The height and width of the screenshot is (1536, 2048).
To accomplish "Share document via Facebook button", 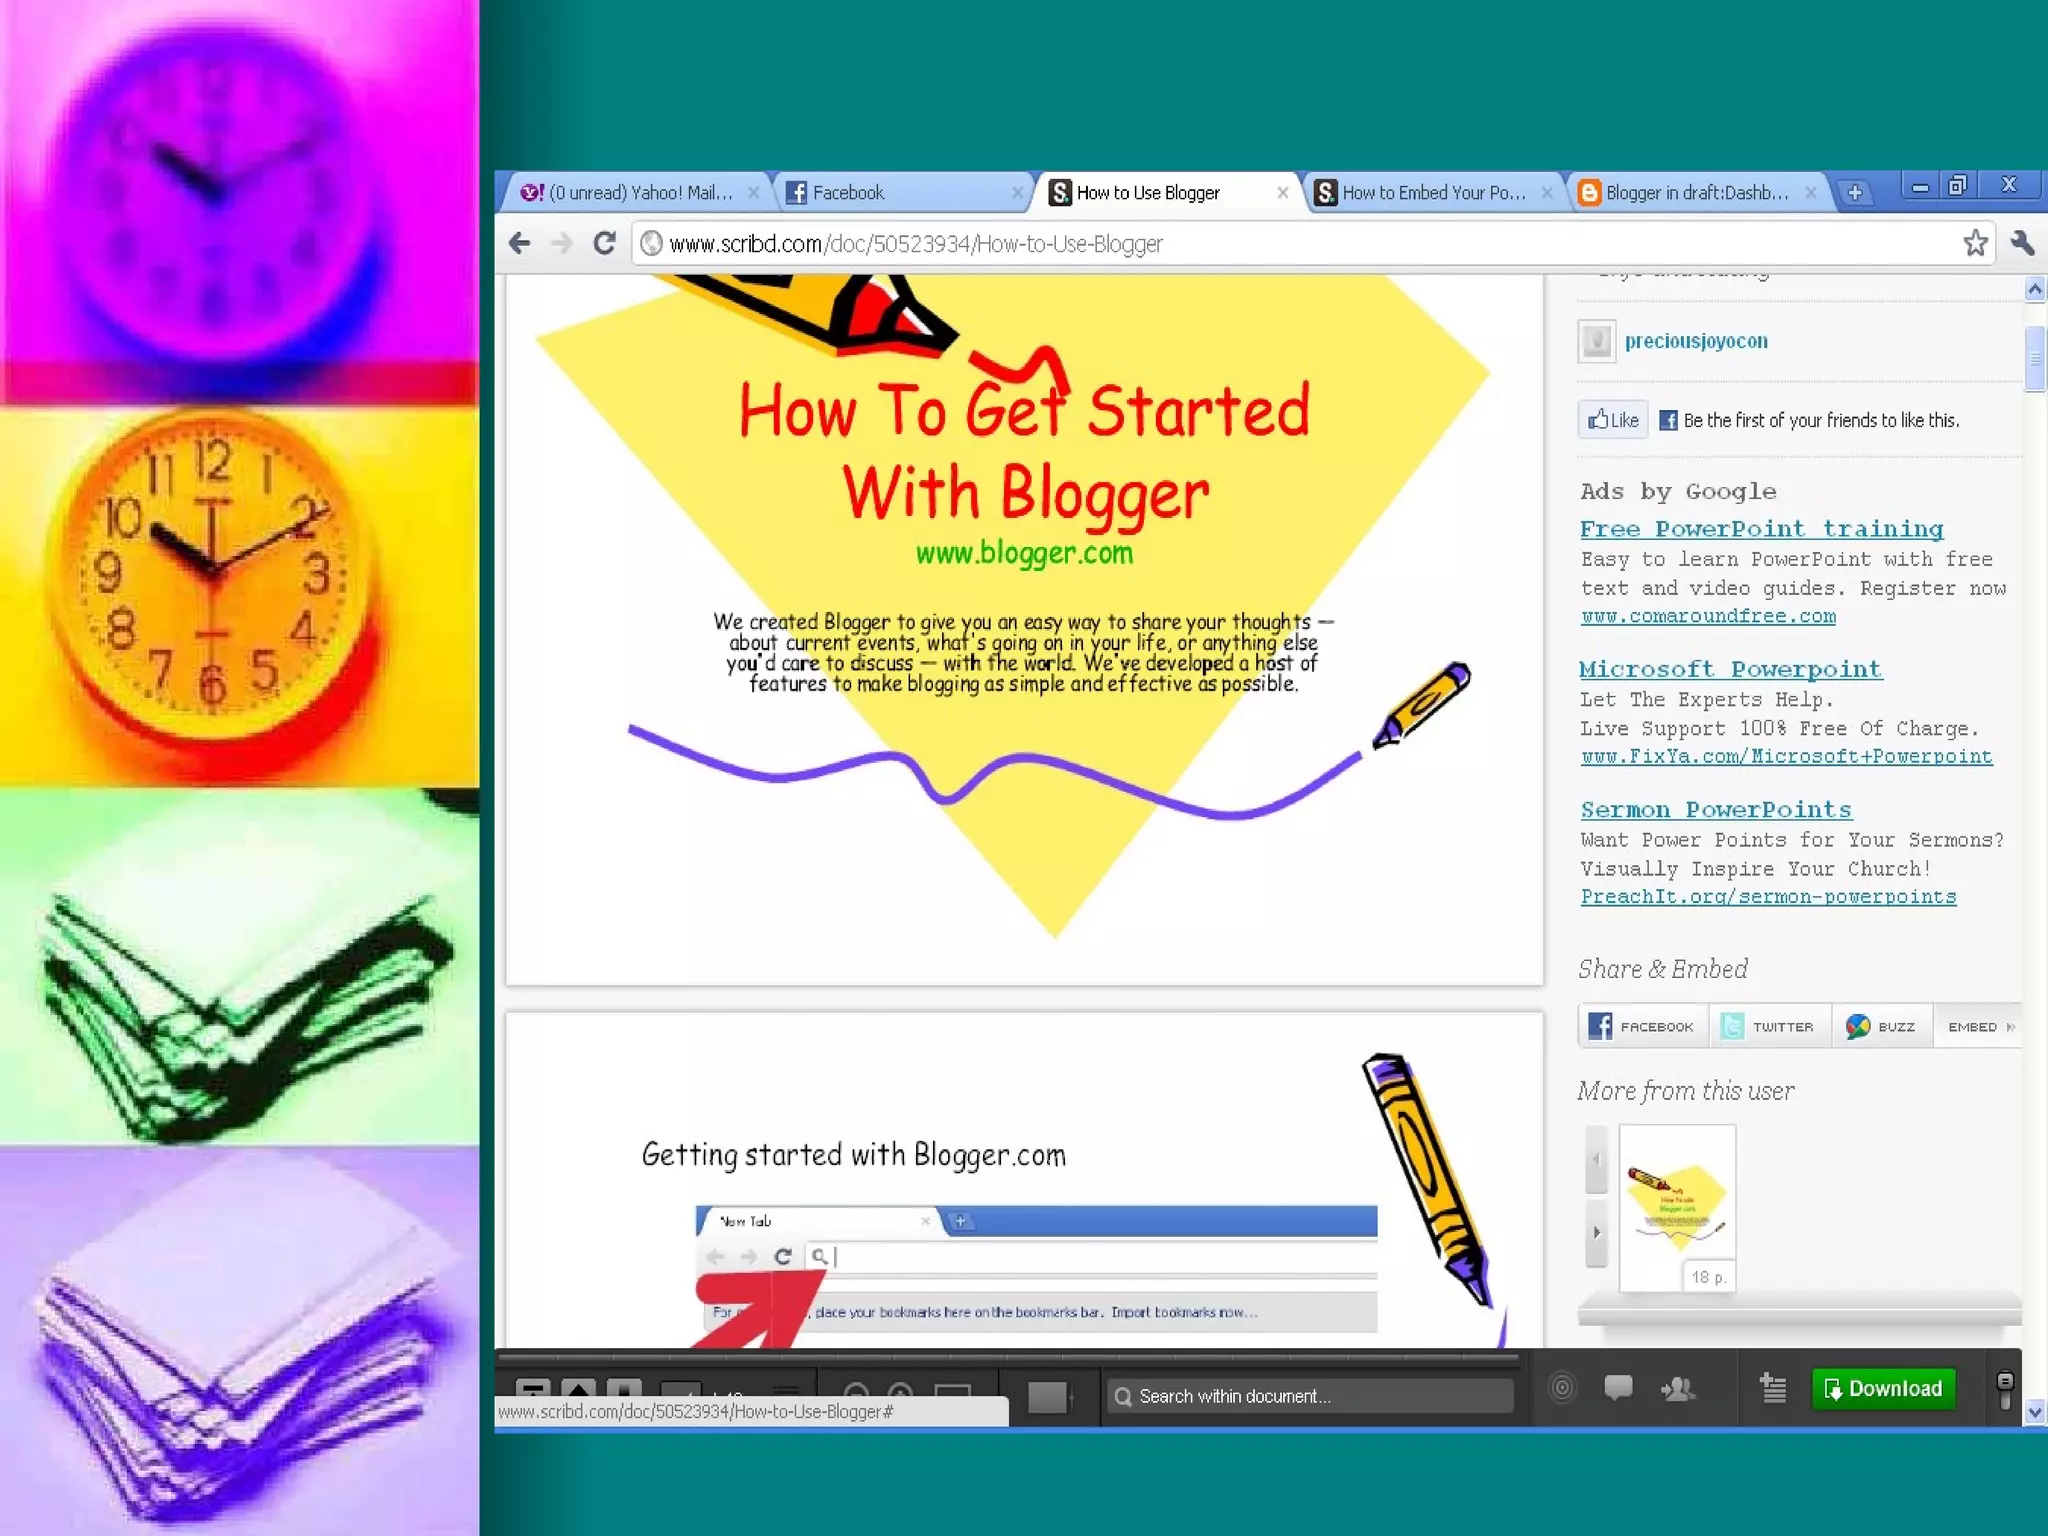I will tap(1642, 1026).
